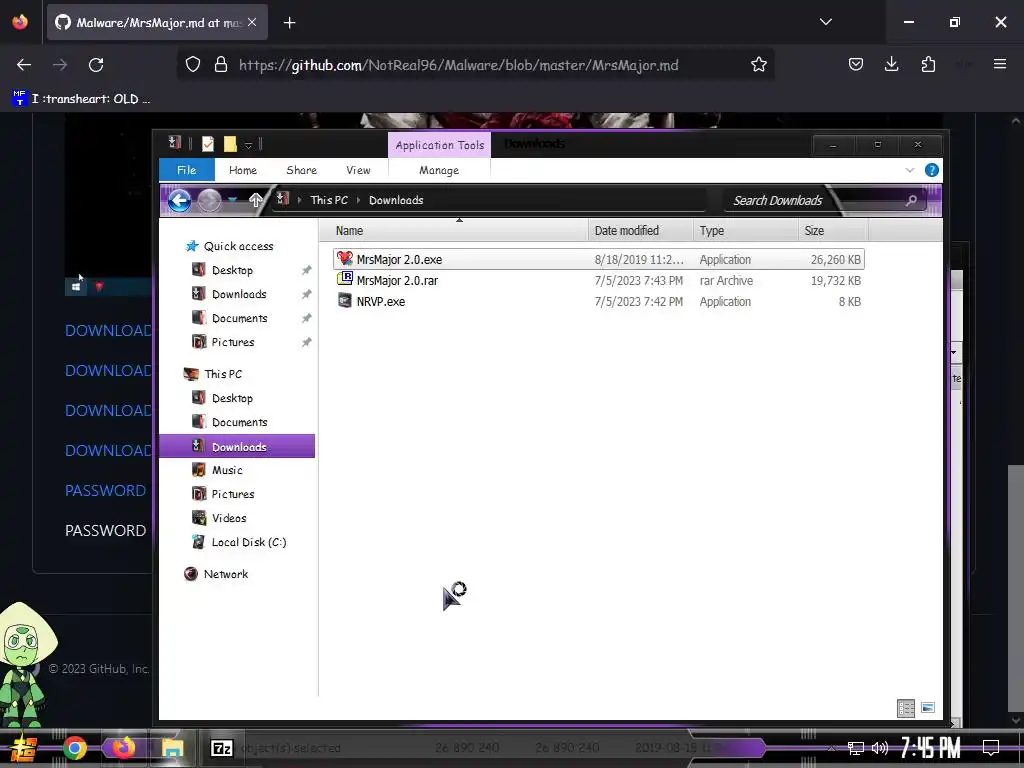Open 7-Zip from the taskbar
Viewport: 1024px width, 768px height.
pos(221,748)
